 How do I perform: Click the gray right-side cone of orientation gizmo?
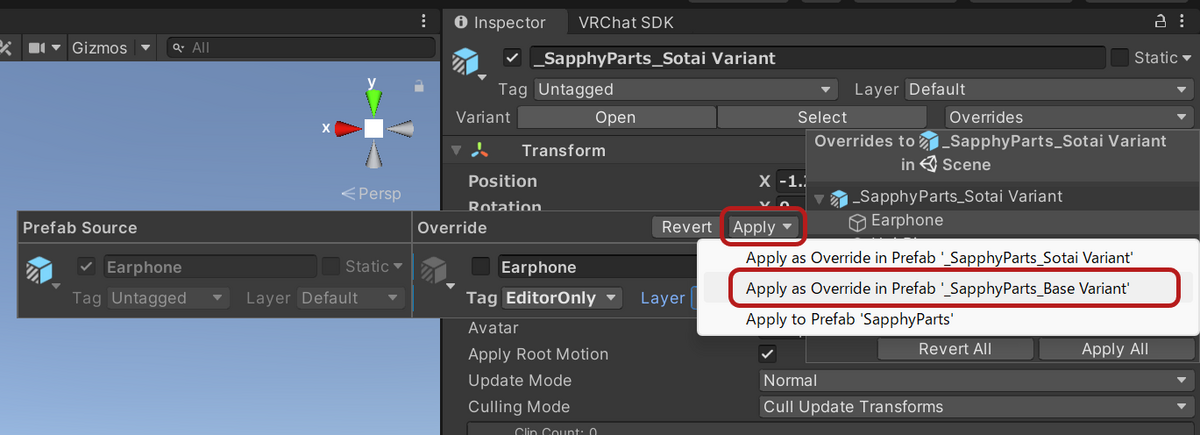tap(400, 128)
